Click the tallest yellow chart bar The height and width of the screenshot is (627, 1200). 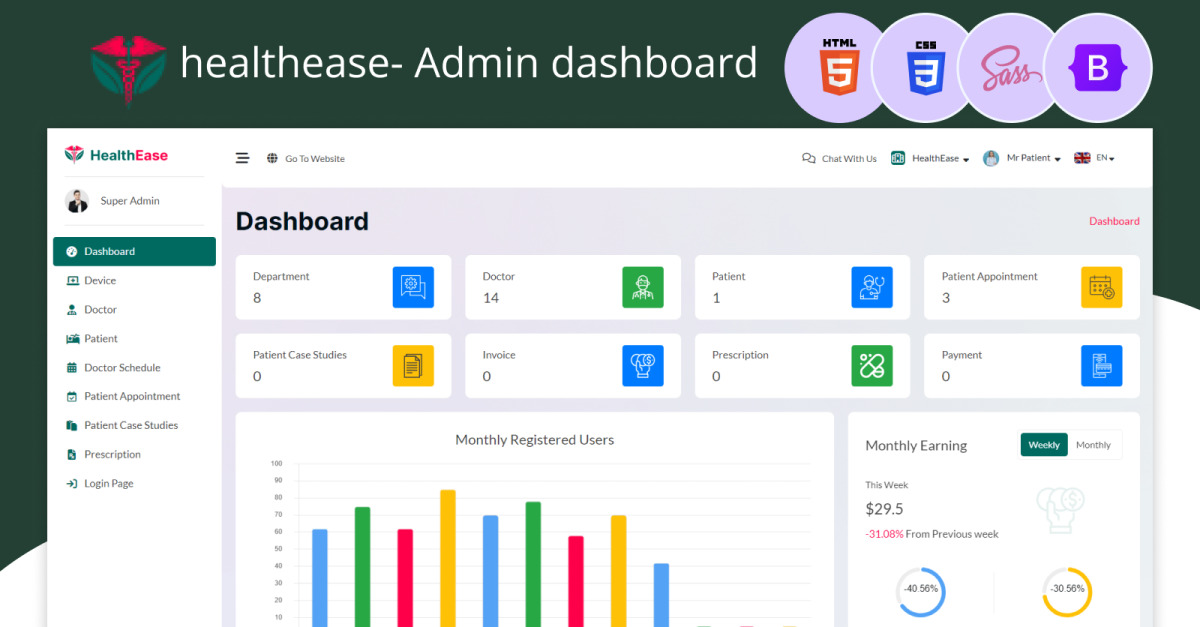(x=448, y=558)
